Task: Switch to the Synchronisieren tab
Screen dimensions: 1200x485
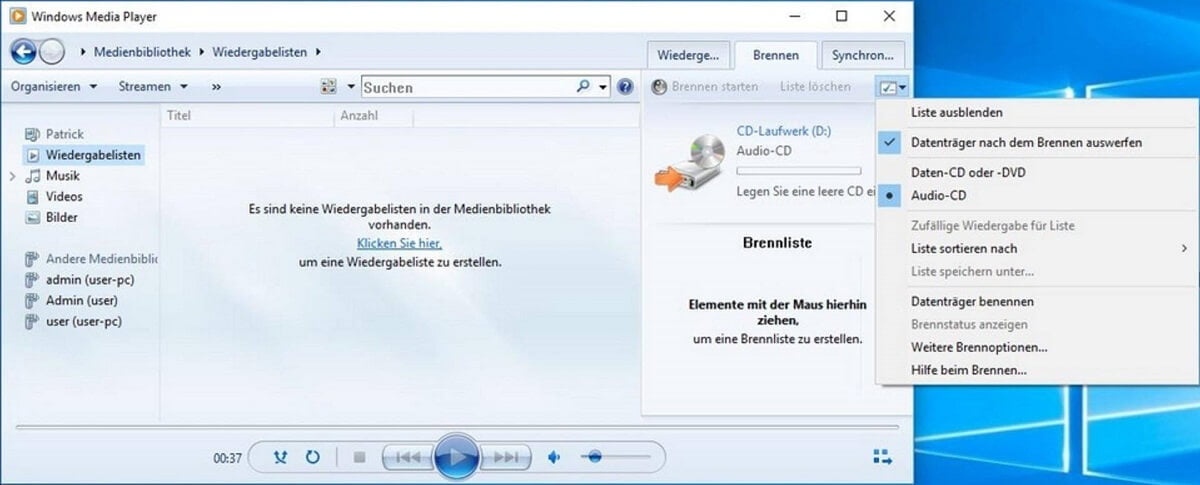Action: [863, 55]
